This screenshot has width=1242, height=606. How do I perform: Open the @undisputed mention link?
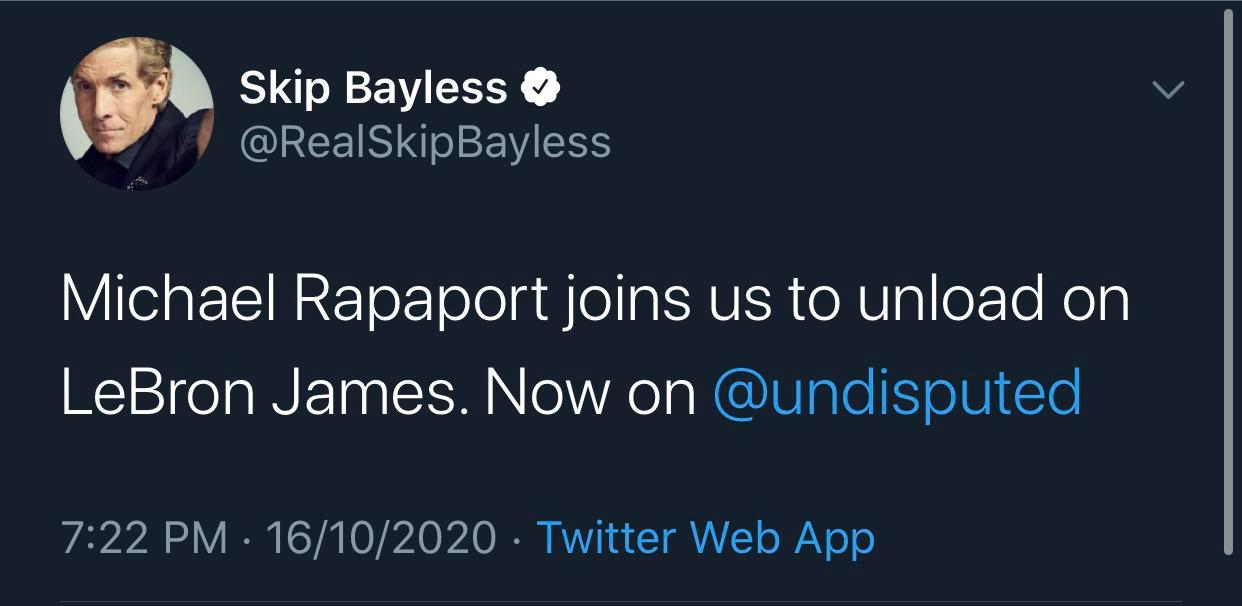click(x=897, y=393)
